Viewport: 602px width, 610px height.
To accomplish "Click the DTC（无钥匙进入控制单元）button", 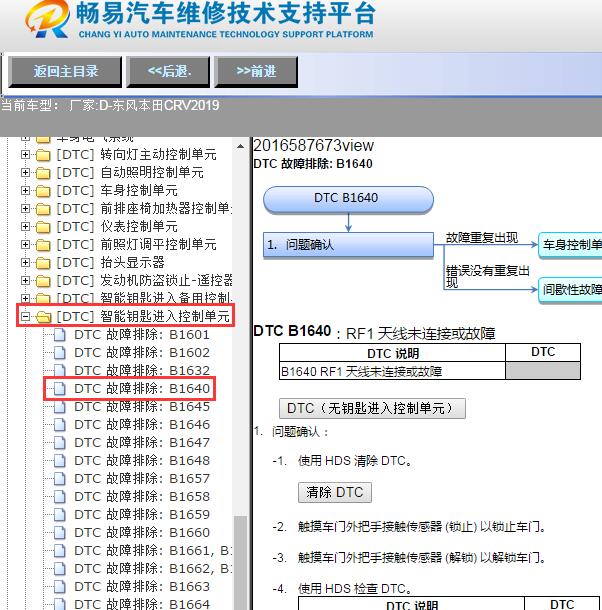I will tap(372, 408).
